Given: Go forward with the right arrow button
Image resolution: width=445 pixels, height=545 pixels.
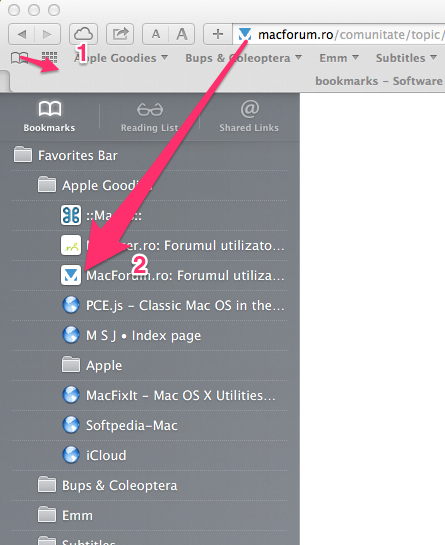Looking at the screenshot, I should [48, 34].
